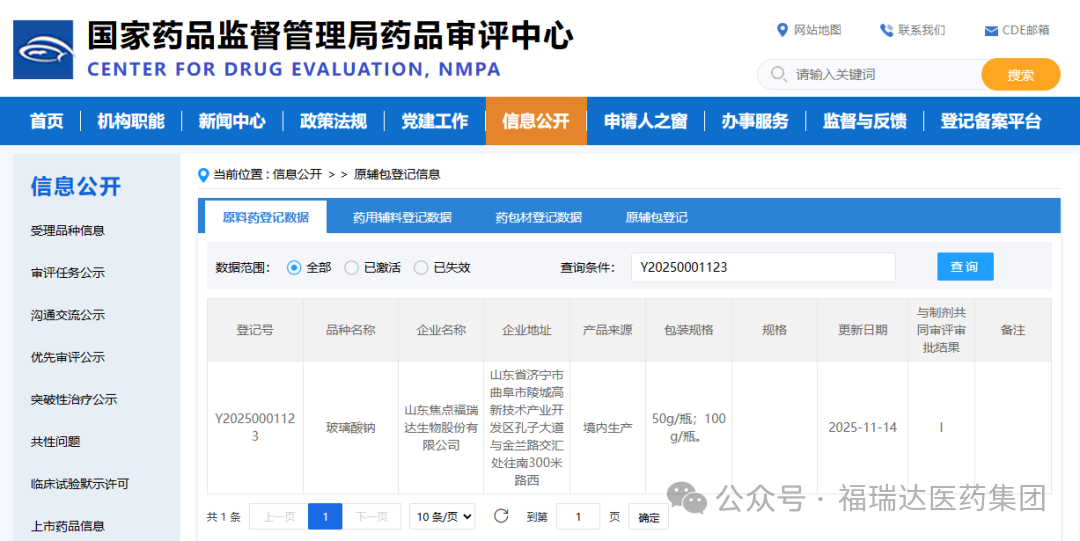Viewport: 1080px width, 541px height.
Task: Open the 10条/页 page size dropdown
Action: click(442, 516)
